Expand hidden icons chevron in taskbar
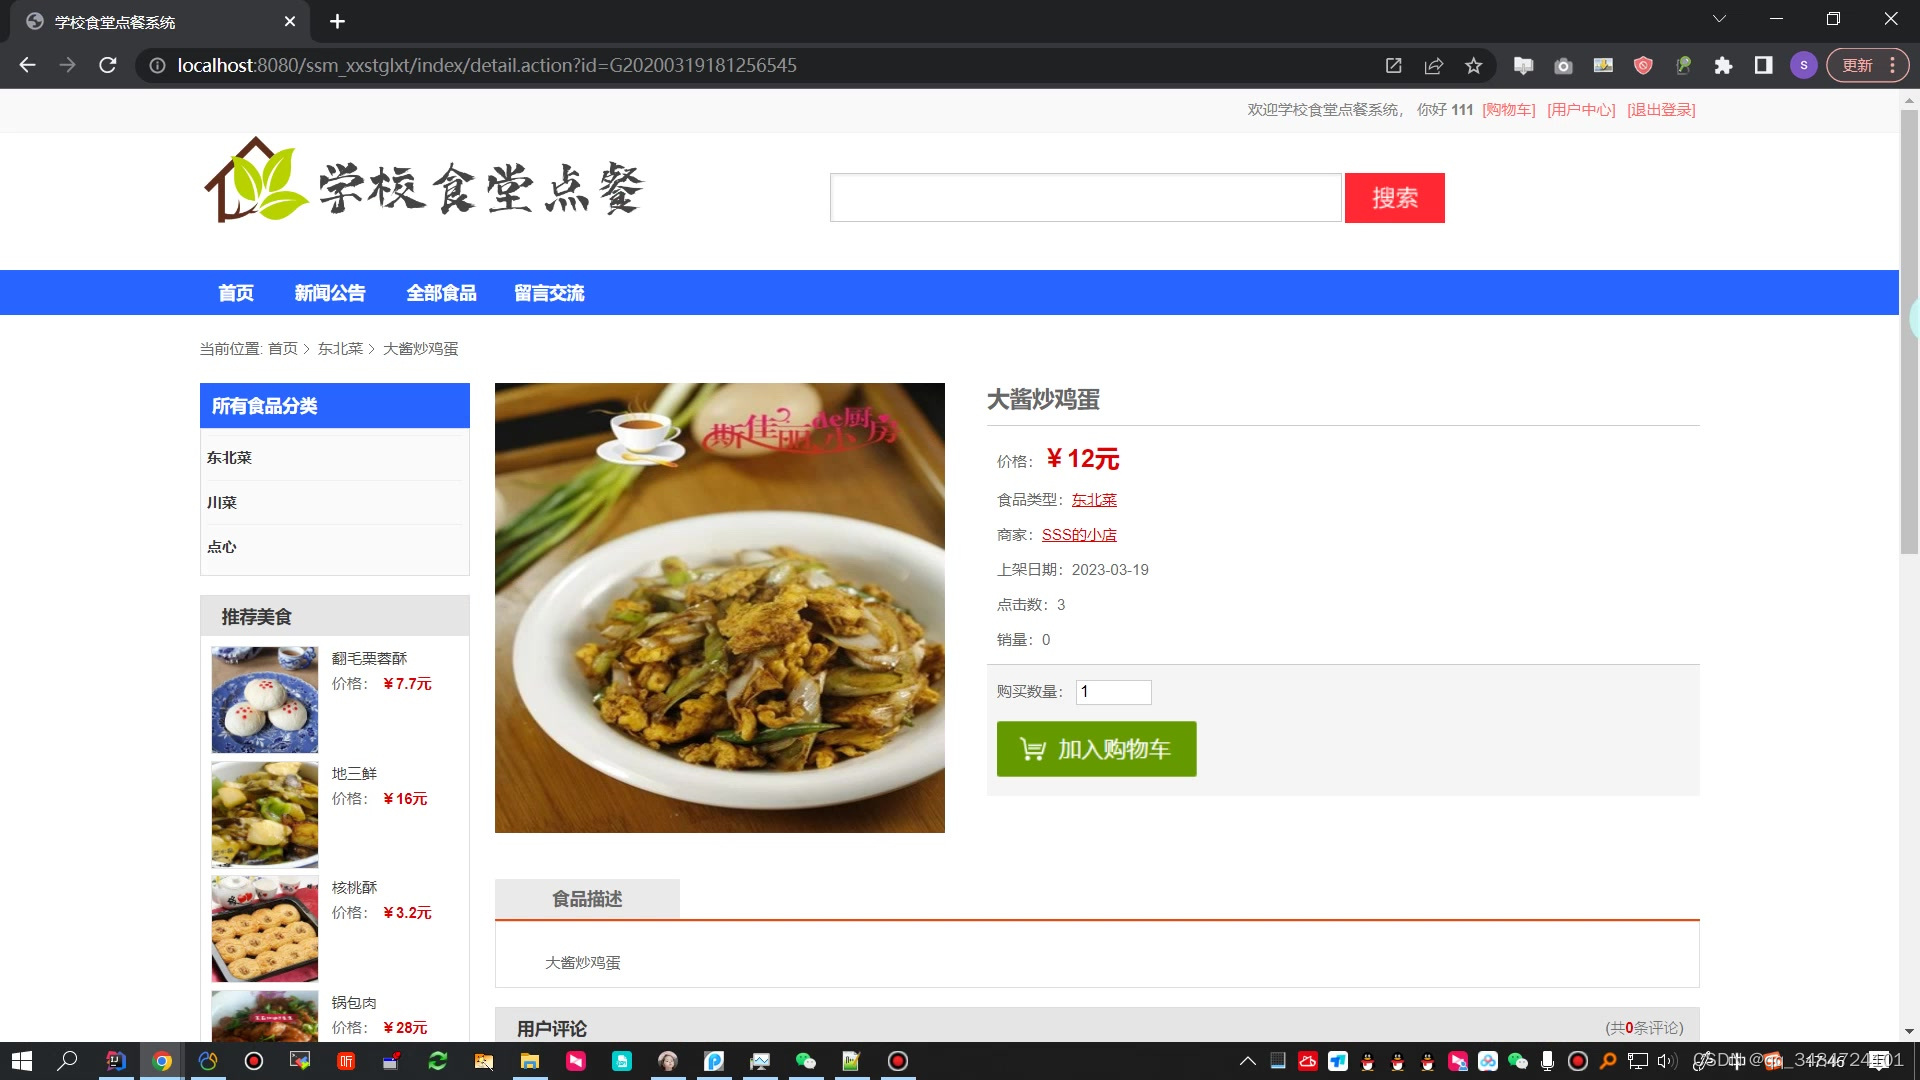This screenshot has height=1080, width=1920. 1248,1061
